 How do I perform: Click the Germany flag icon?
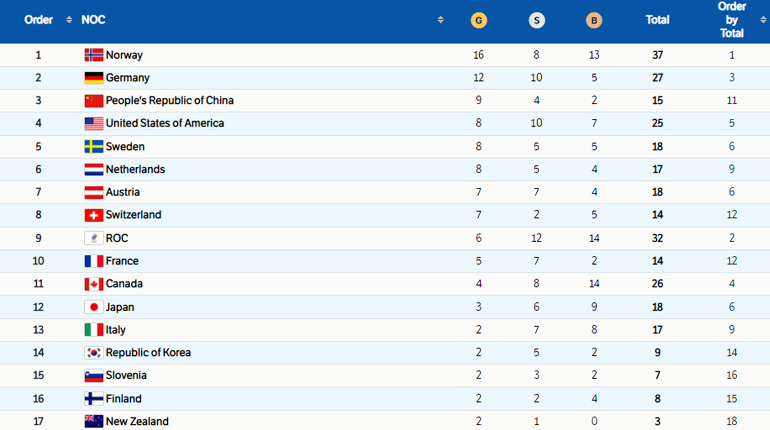(94, 78)
